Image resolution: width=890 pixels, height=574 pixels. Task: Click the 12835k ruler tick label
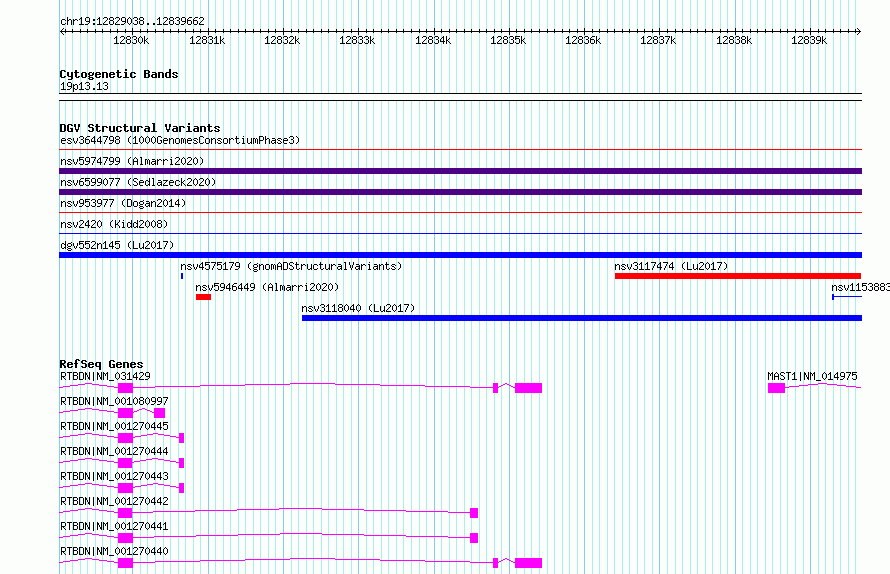[508, 40]
